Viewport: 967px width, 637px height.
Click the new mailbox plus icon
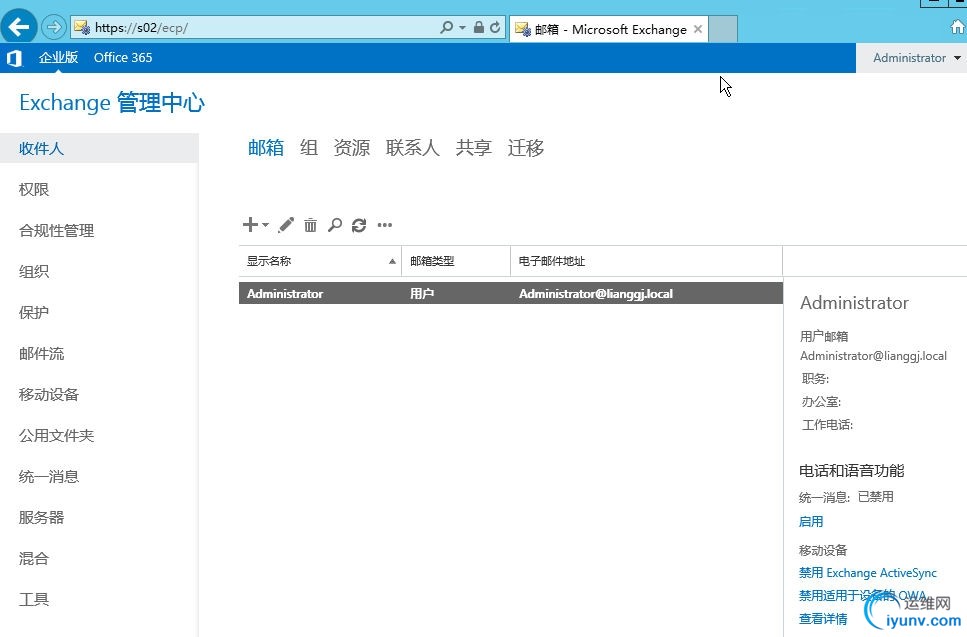pyautogui.click(x=250, y=224)
